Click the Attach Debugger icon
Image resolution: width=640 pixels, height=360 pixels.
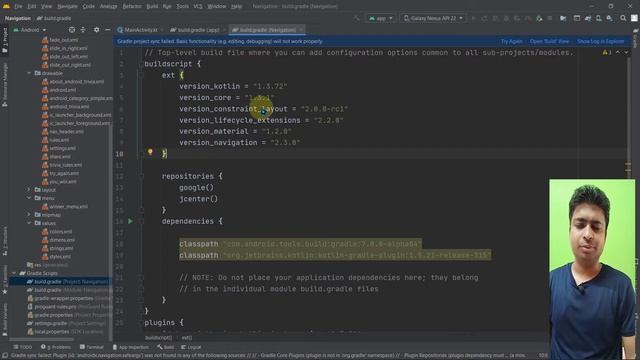tap(539, 18)
